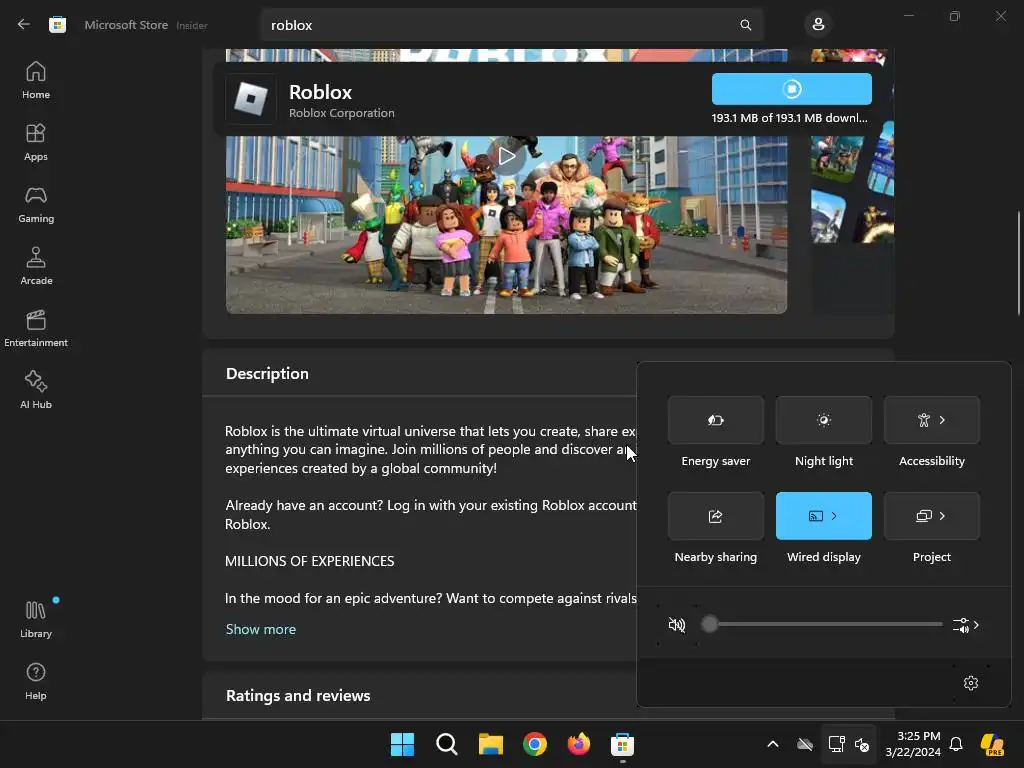Open Windows Start menu
The image size is (1024, 768).
pyautogui.click(x=402, y=744)
